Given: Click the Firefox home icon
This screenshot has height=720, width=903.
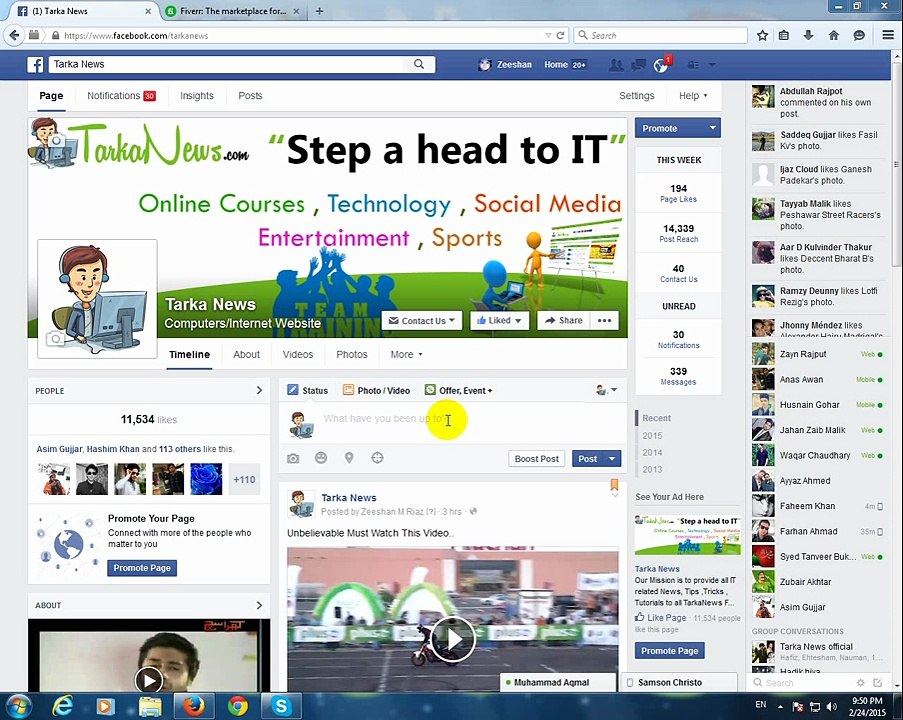Looking at the screenshot, I should click(833, 35).
